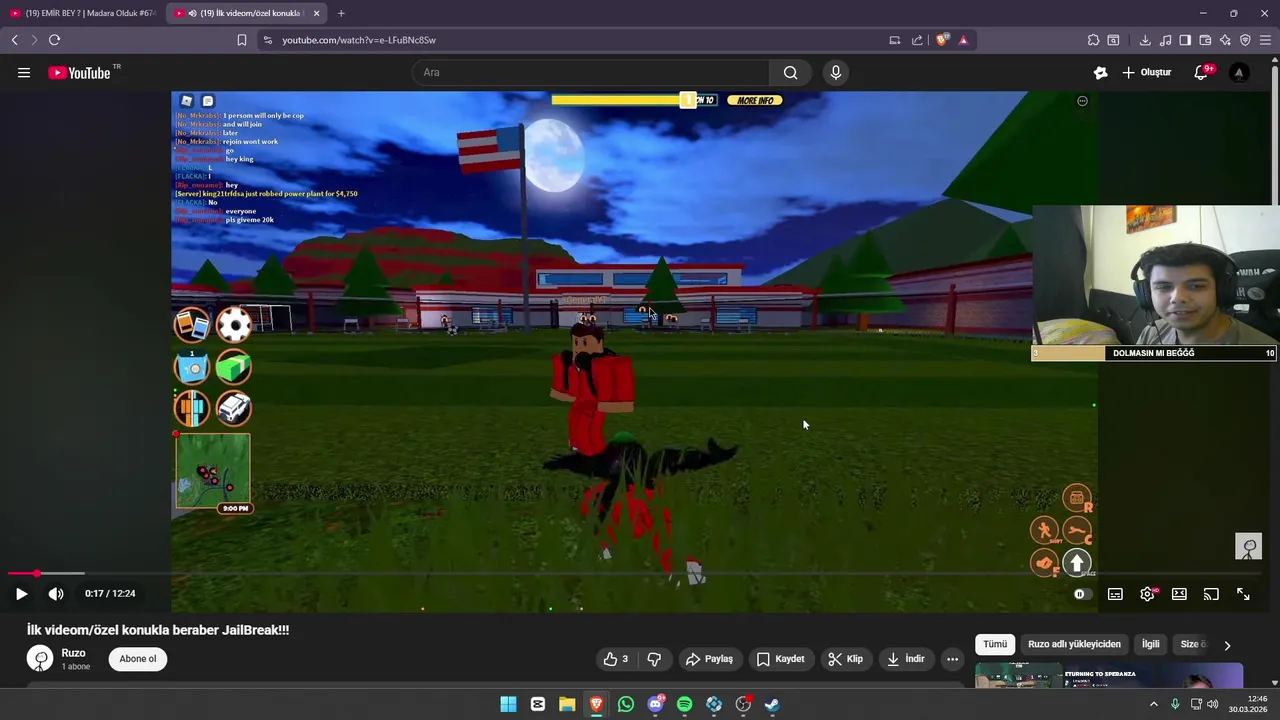The height and width of the screenshot is (720, 1280).
Task: Save the video with Kaydet button
Action: 780,659
